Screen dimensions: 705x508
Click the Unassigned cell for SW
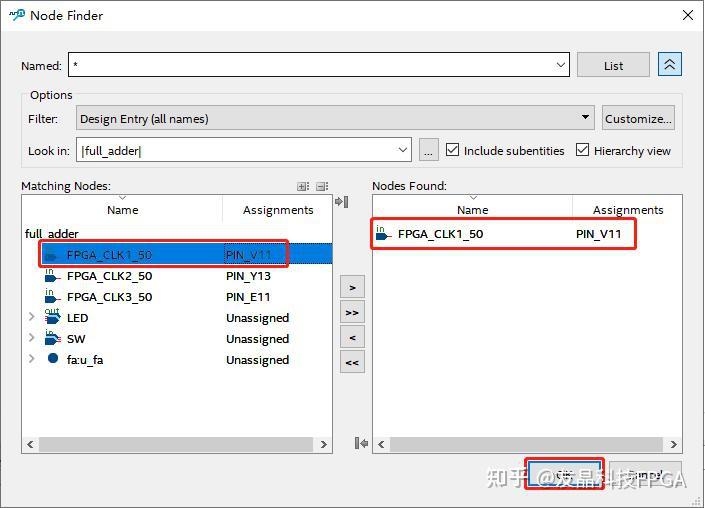(257, 339)
